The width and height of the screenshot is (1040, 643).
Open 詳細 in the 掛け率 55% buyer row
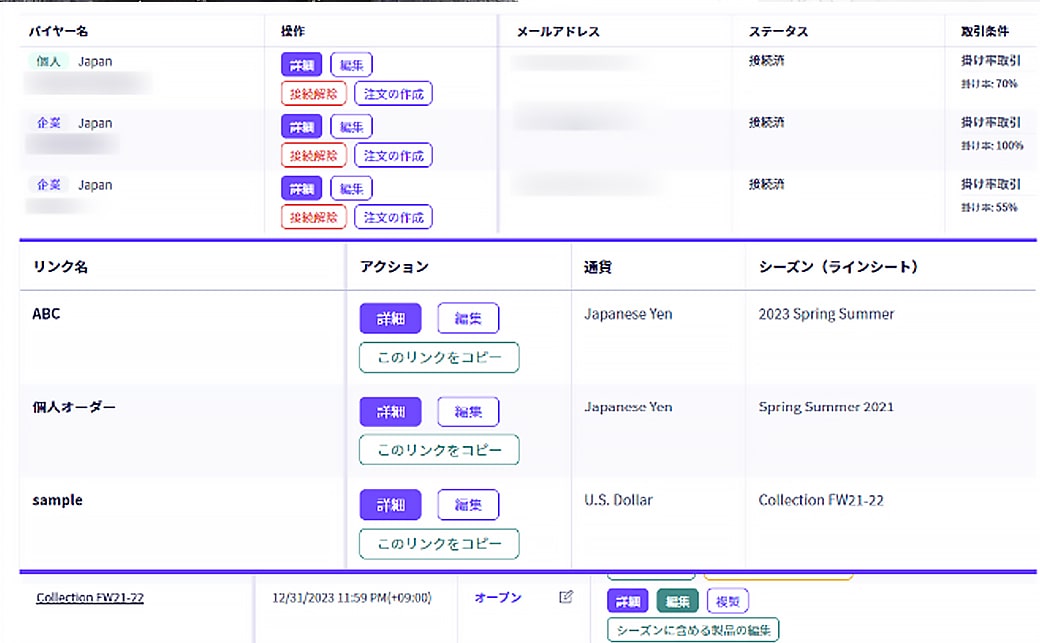tap(302, 188)
